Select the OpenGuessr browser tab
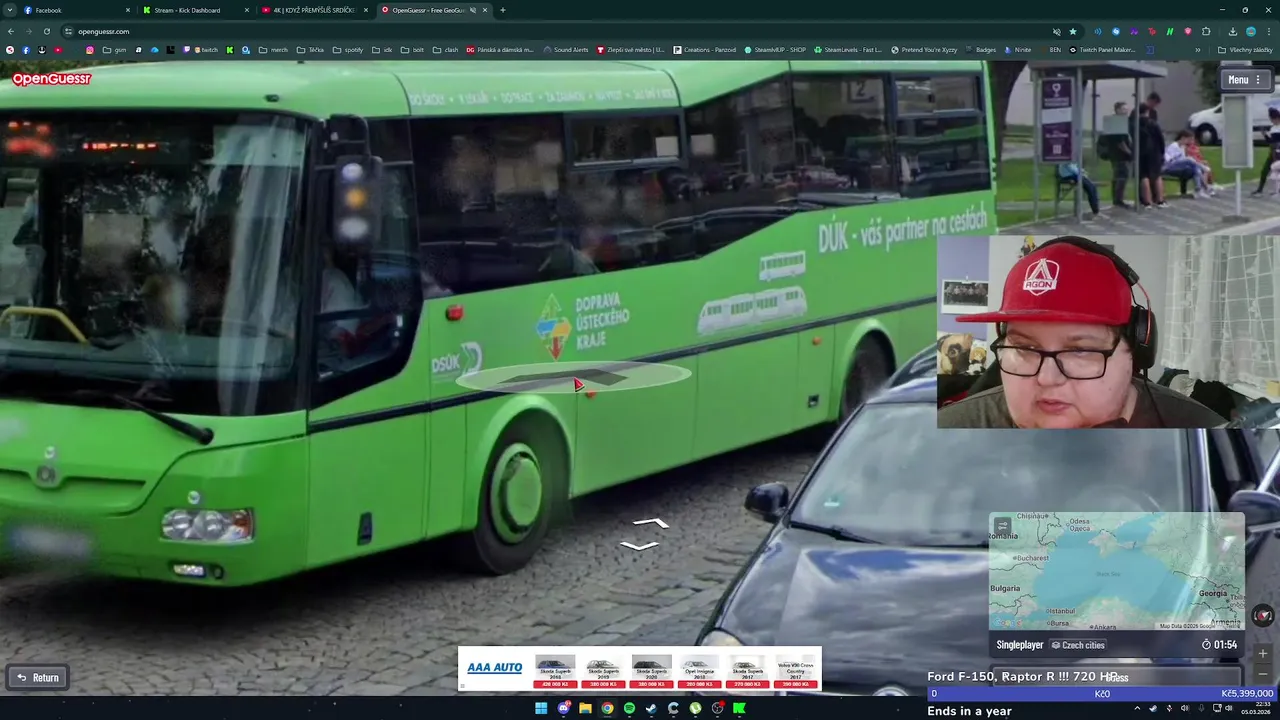This screenshot has width=1280, height=720. (434, 10)
